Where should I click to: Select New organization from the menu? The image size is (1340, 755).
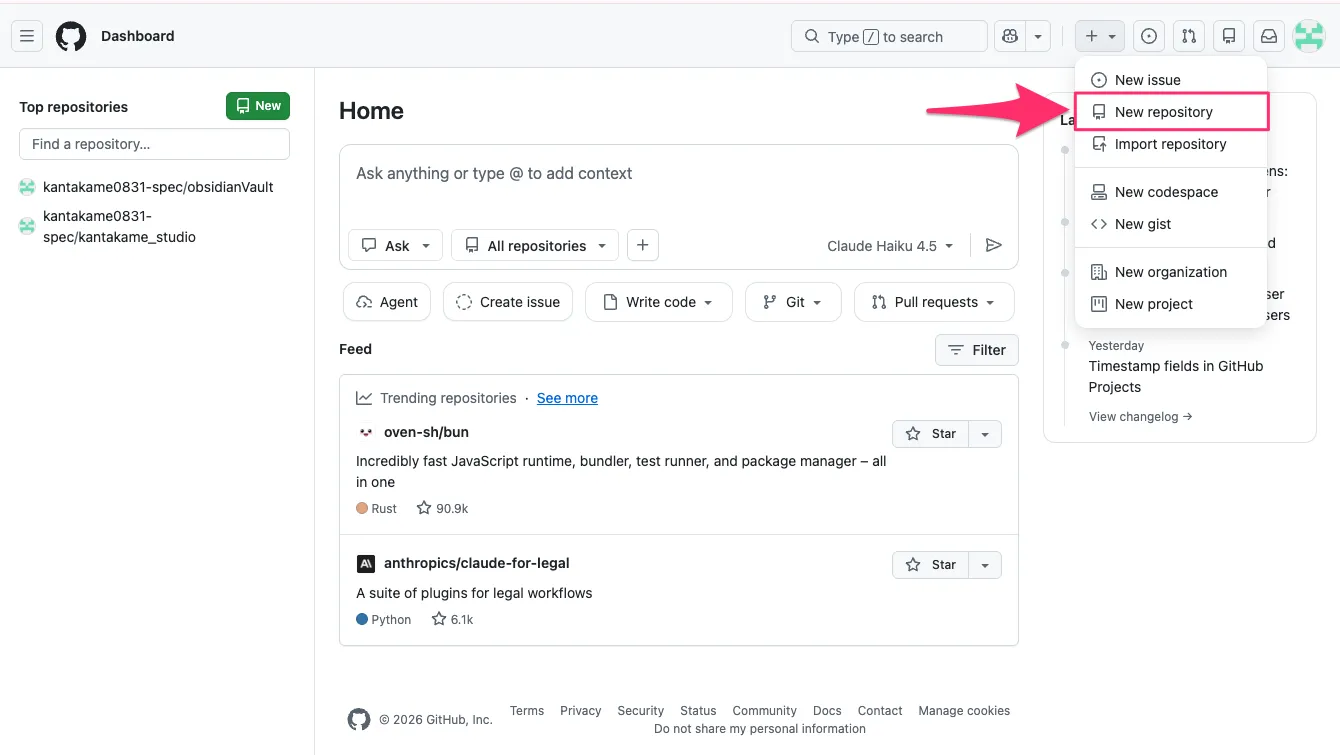pos(1171,272)
